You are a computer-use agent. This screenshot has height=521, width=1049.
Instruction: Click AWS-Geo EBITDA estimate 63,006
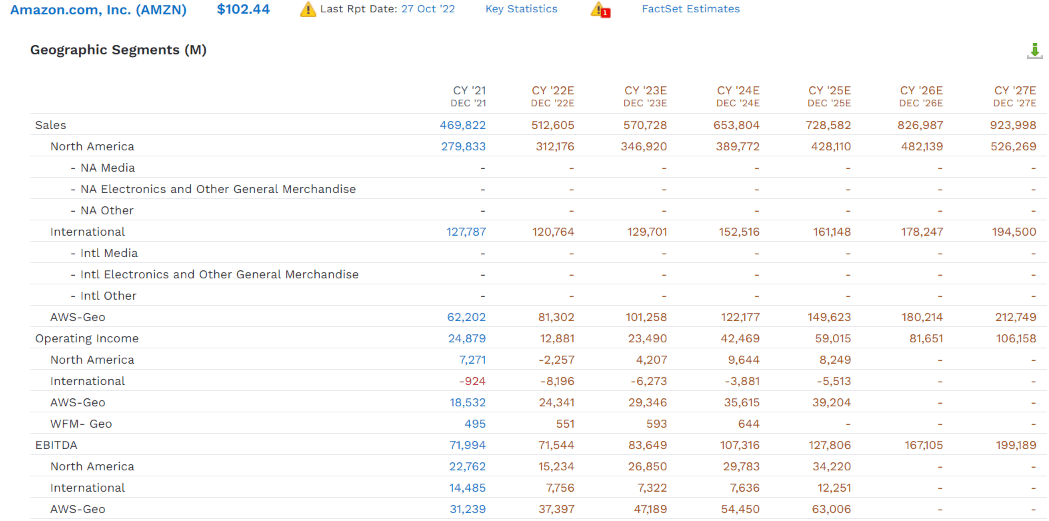pyautogui.click(x=832, y=509)
